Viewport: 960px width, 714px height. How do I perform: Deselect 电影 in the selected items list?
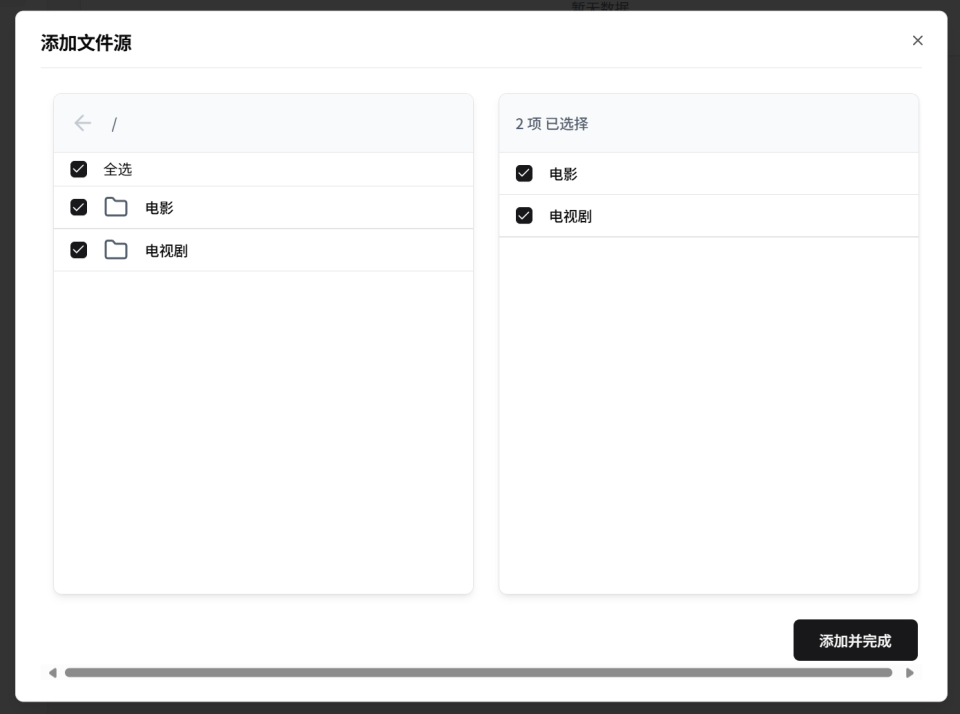coord(524,174)
